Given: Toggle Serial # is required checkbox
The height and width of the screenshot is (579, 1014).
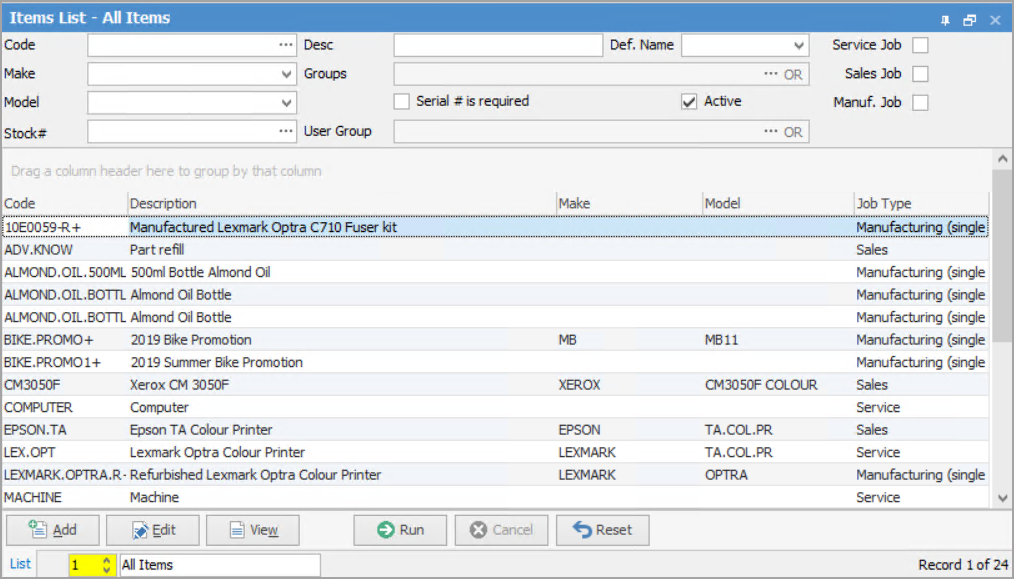Looking at the screenshot, I should click(402, 102).
